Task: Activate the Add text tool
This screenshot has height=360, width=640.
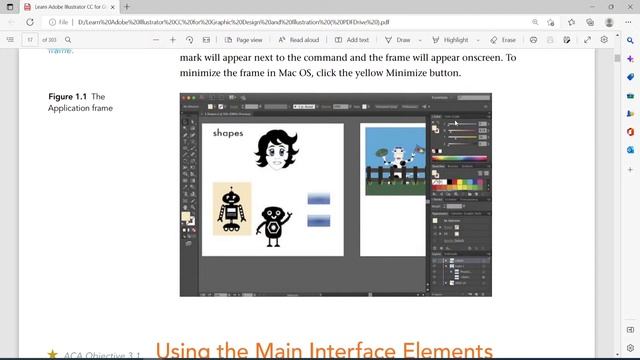Action: point(352,40)
